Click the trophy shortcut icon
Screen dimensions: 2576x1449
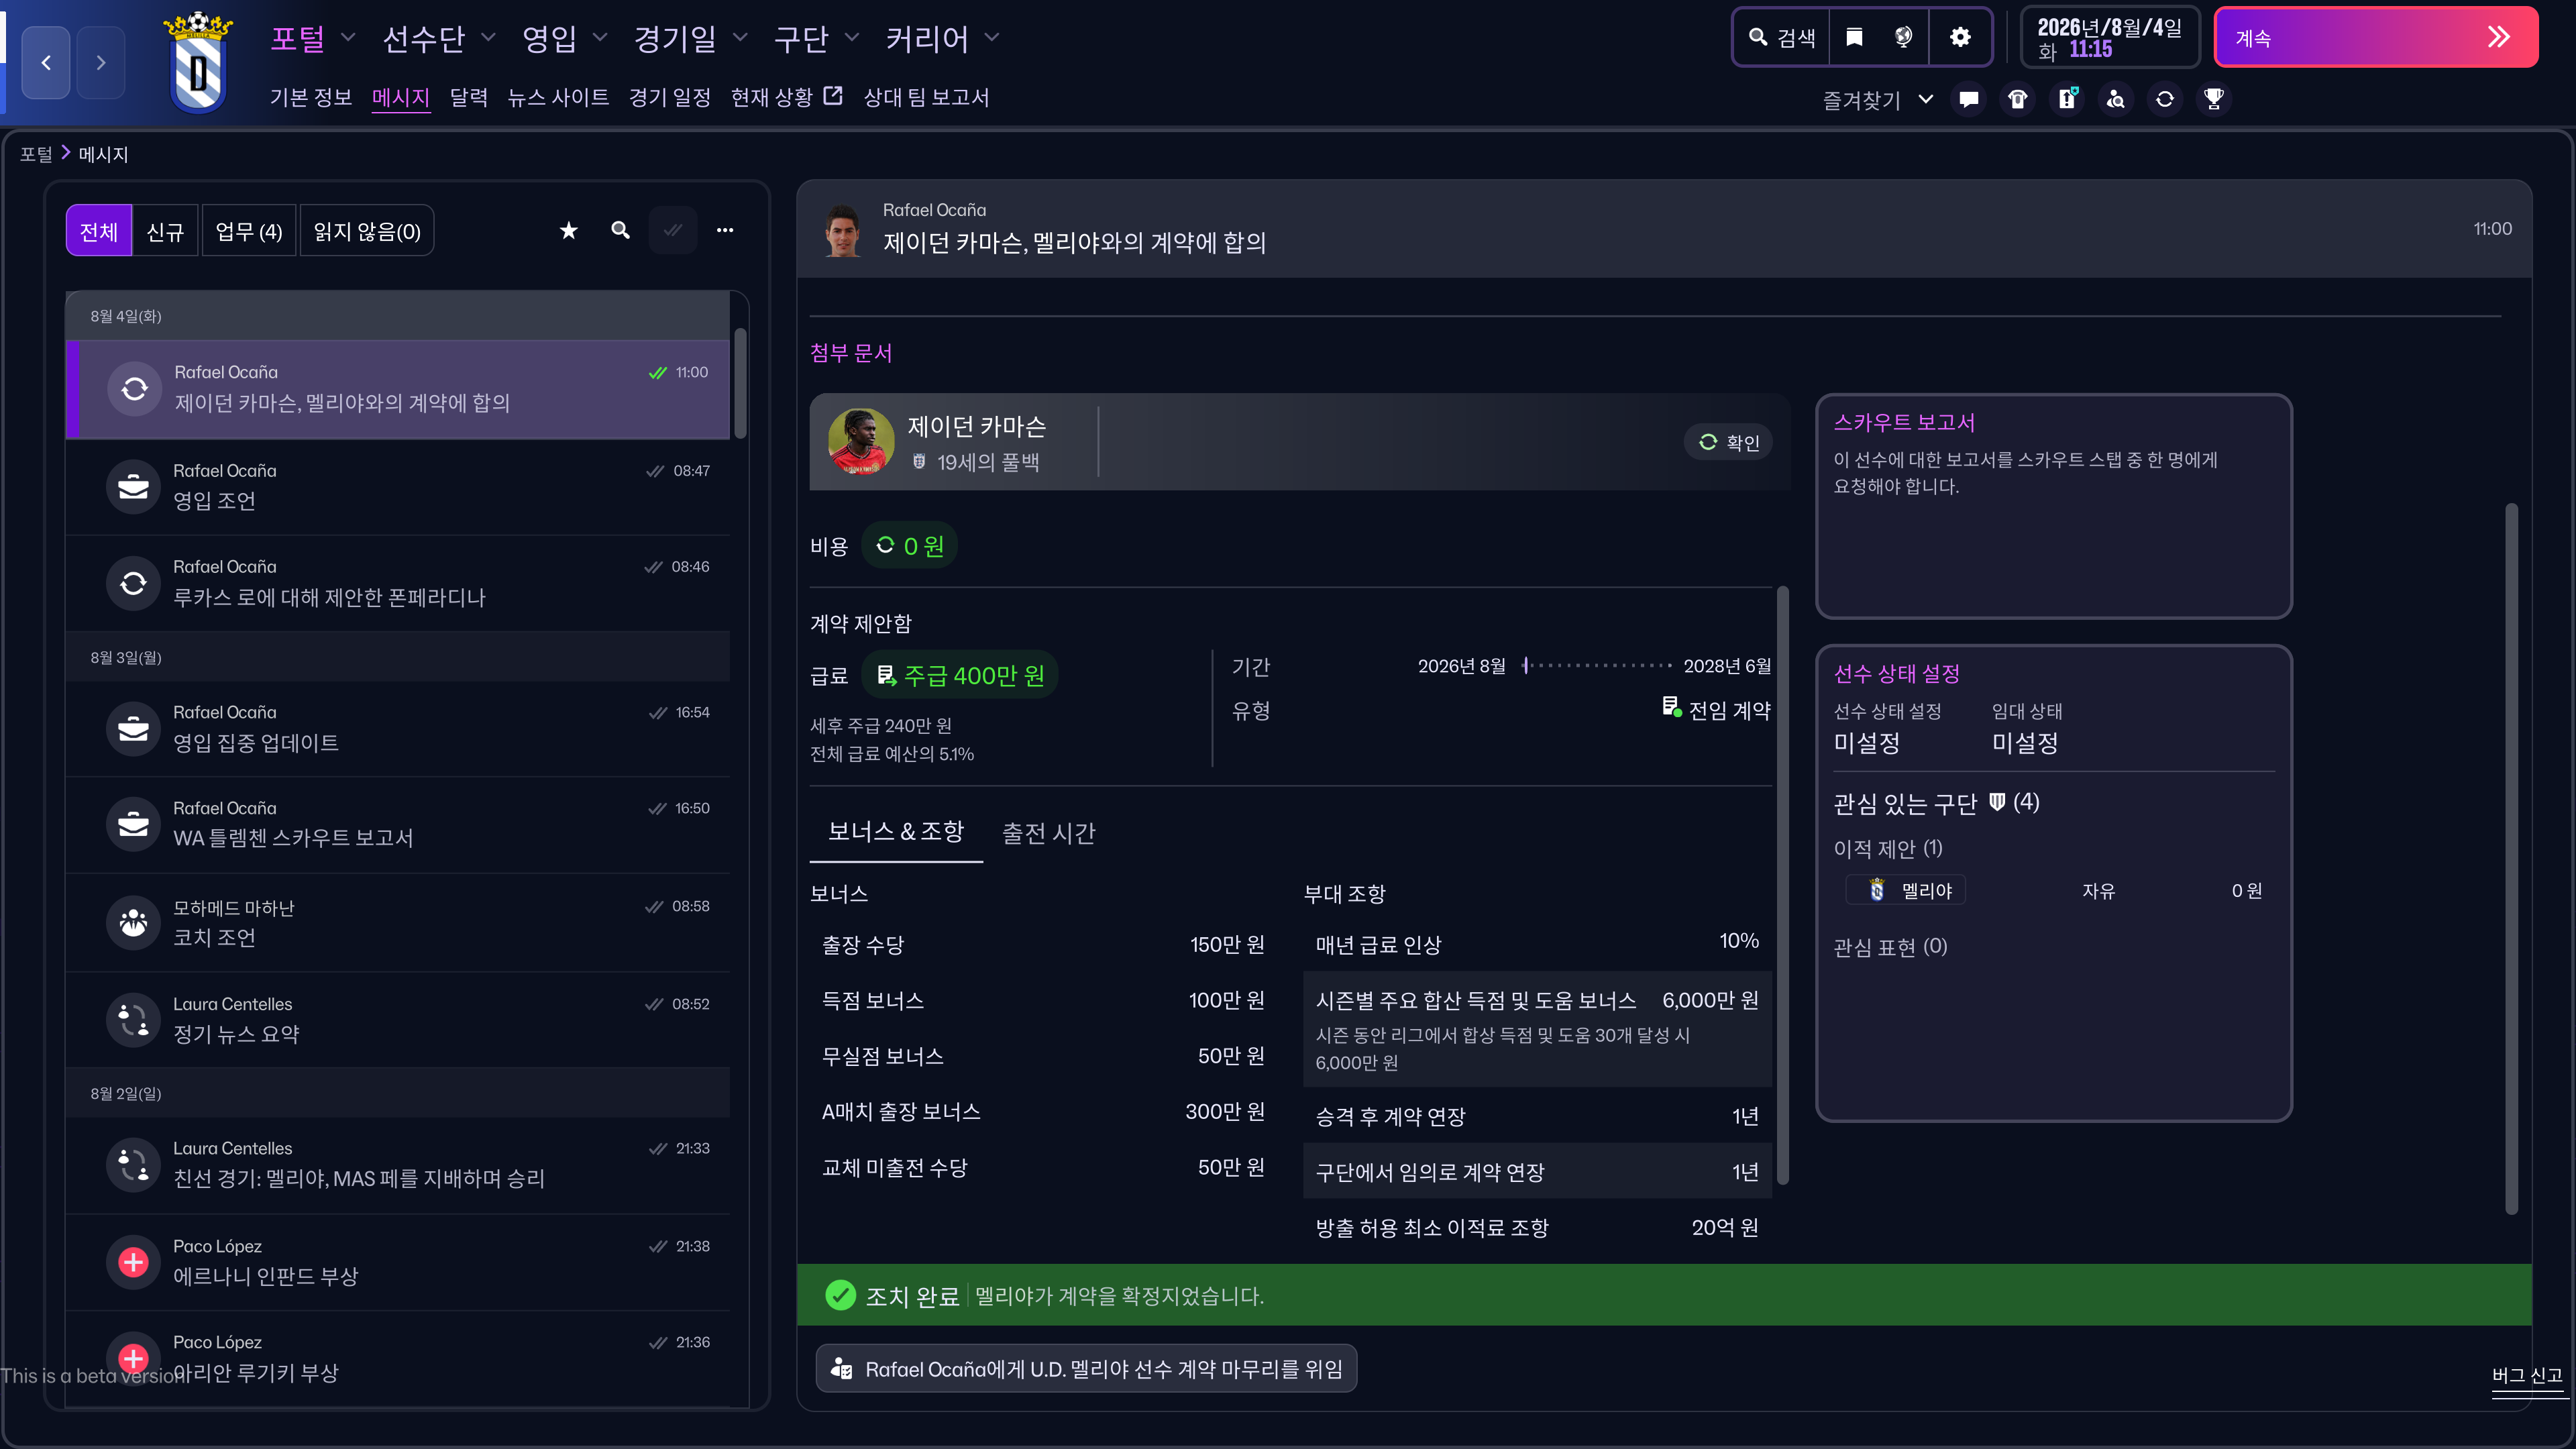point(2213,99)
